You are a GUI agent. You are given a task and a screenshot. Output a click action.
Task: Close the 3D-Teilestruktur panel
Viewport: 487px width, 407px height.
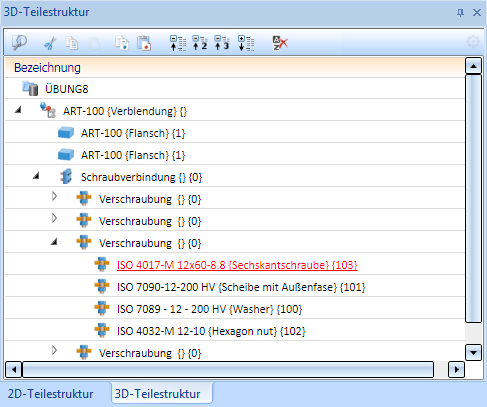(x=477, y=13)
